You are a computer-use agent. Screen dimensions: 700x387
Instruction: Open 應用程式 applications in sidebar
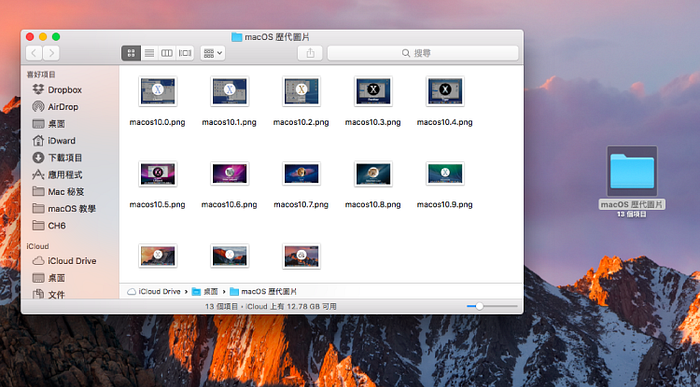click(57, 175)
